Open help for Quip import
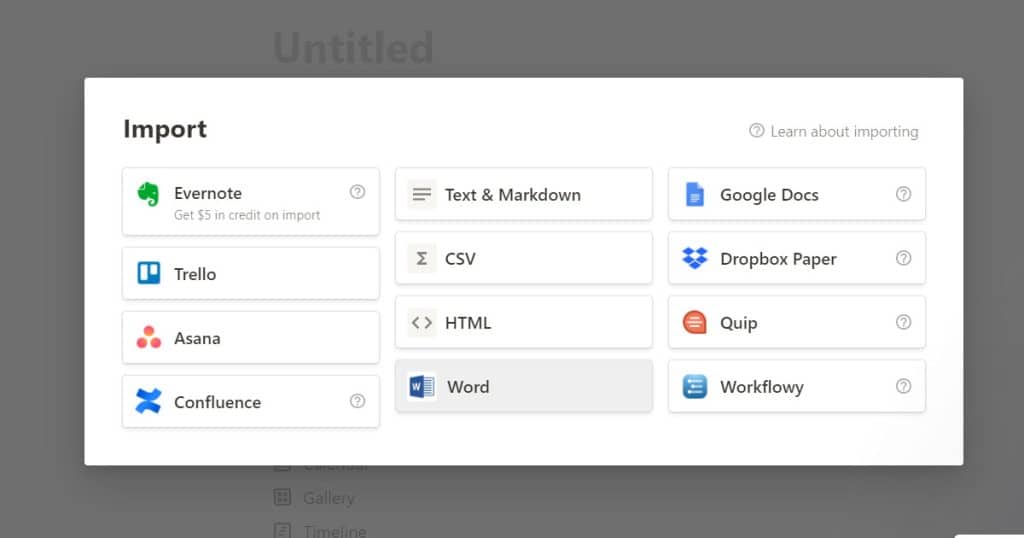The image size is (1024, 538). [x=903, y=321]
